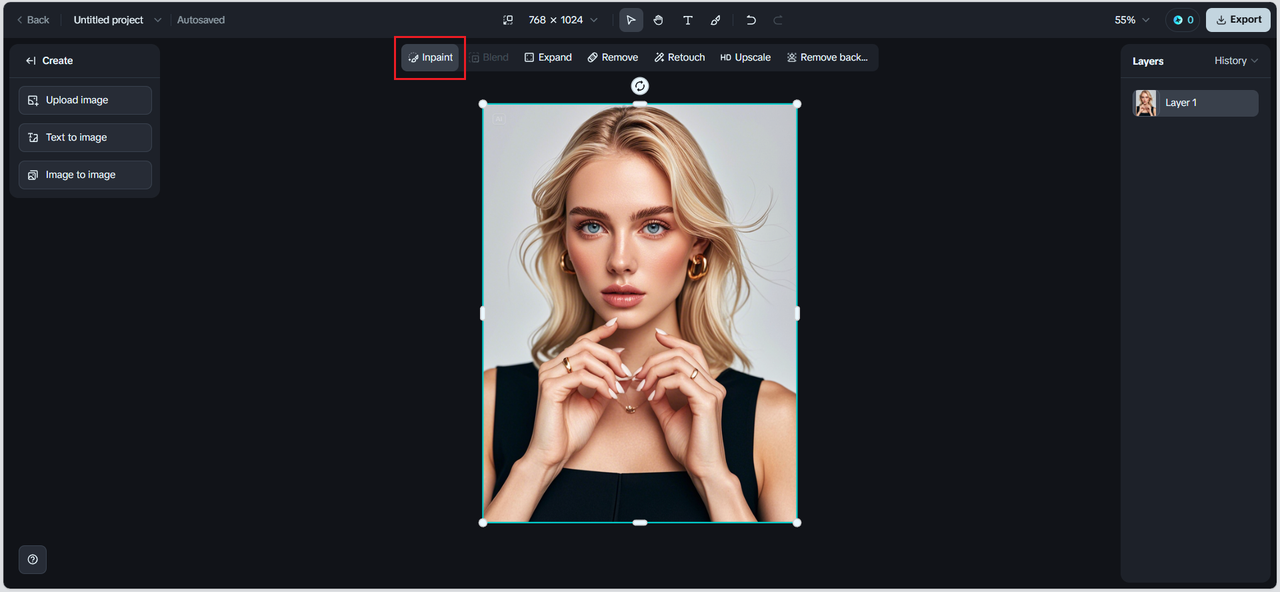The height and width of the screenshot is (592, 1280).
Task: Open the 768 × 1024 canvas size dropdown
Action: click(563, 20)
